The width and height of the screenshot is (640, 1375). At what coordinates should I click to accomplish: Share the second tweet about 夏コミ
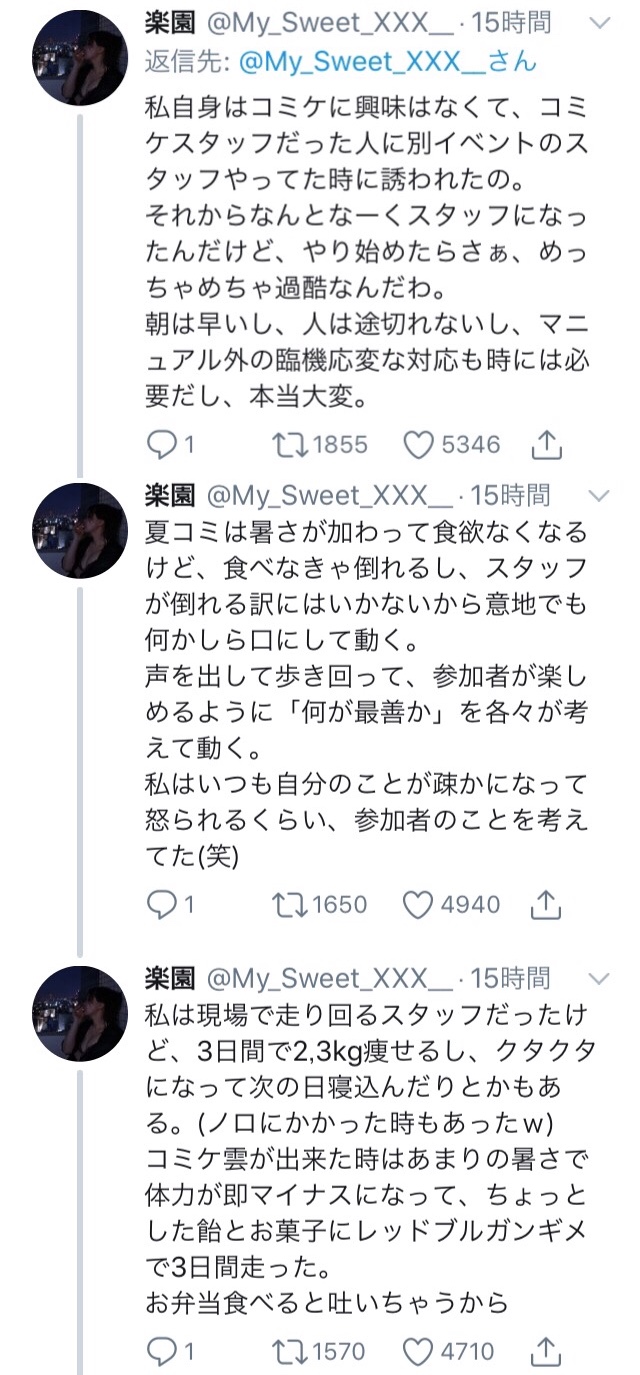[x=546, y=905]
